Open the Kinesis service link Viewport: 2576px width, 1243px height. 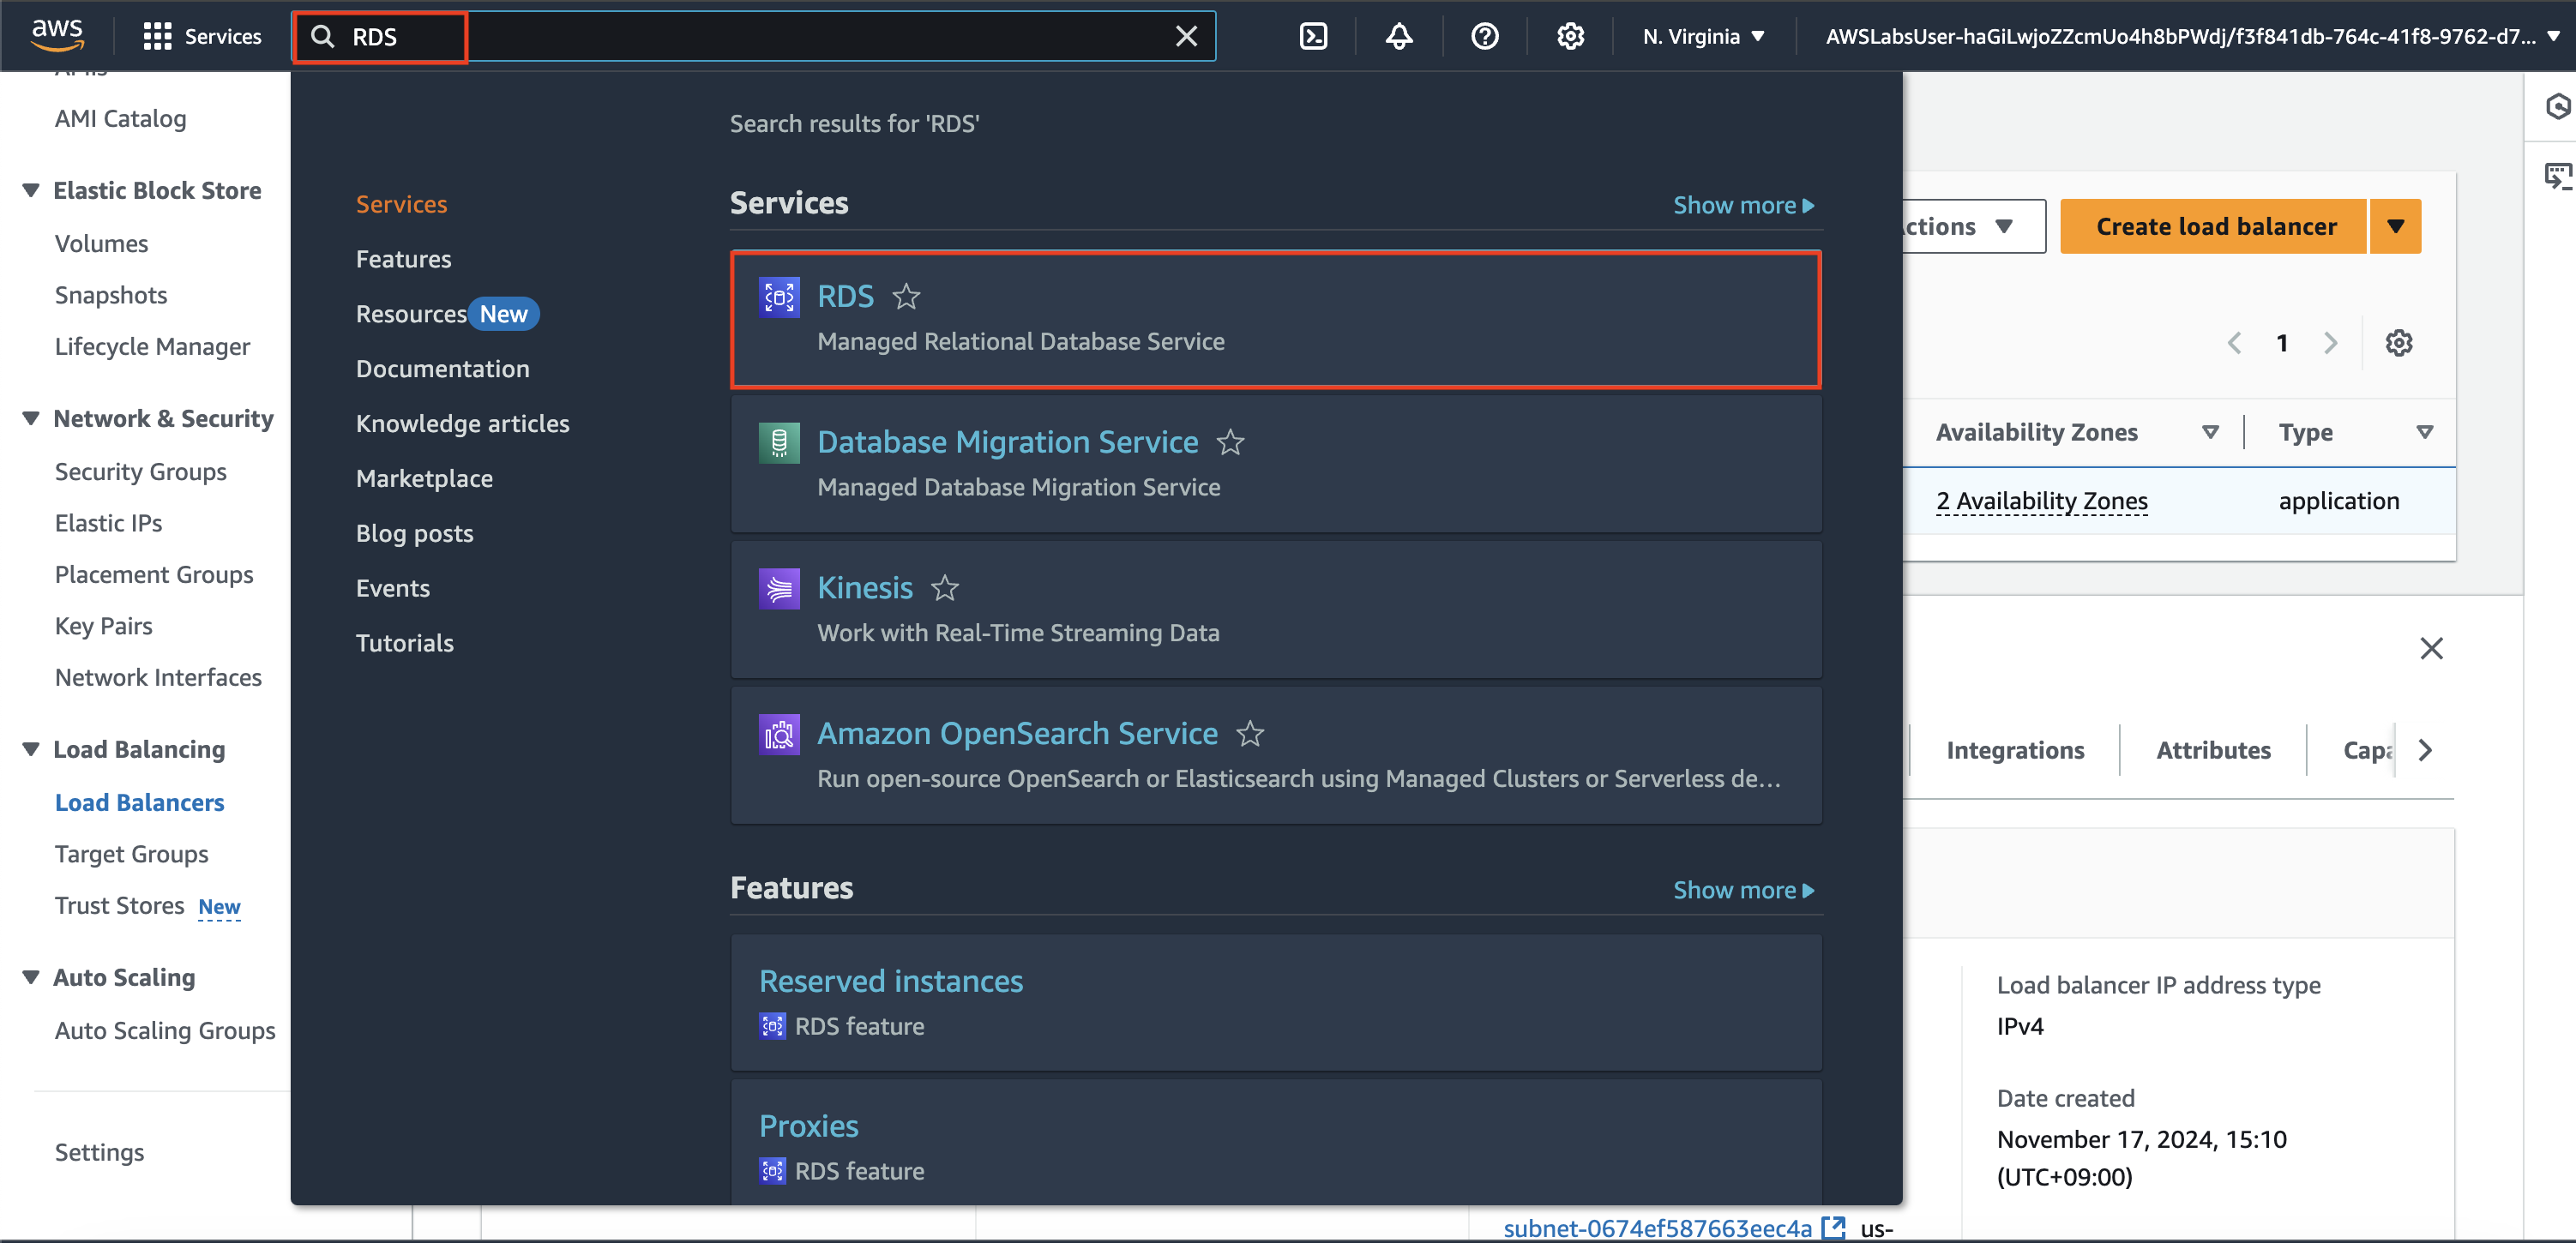point(865,588)
